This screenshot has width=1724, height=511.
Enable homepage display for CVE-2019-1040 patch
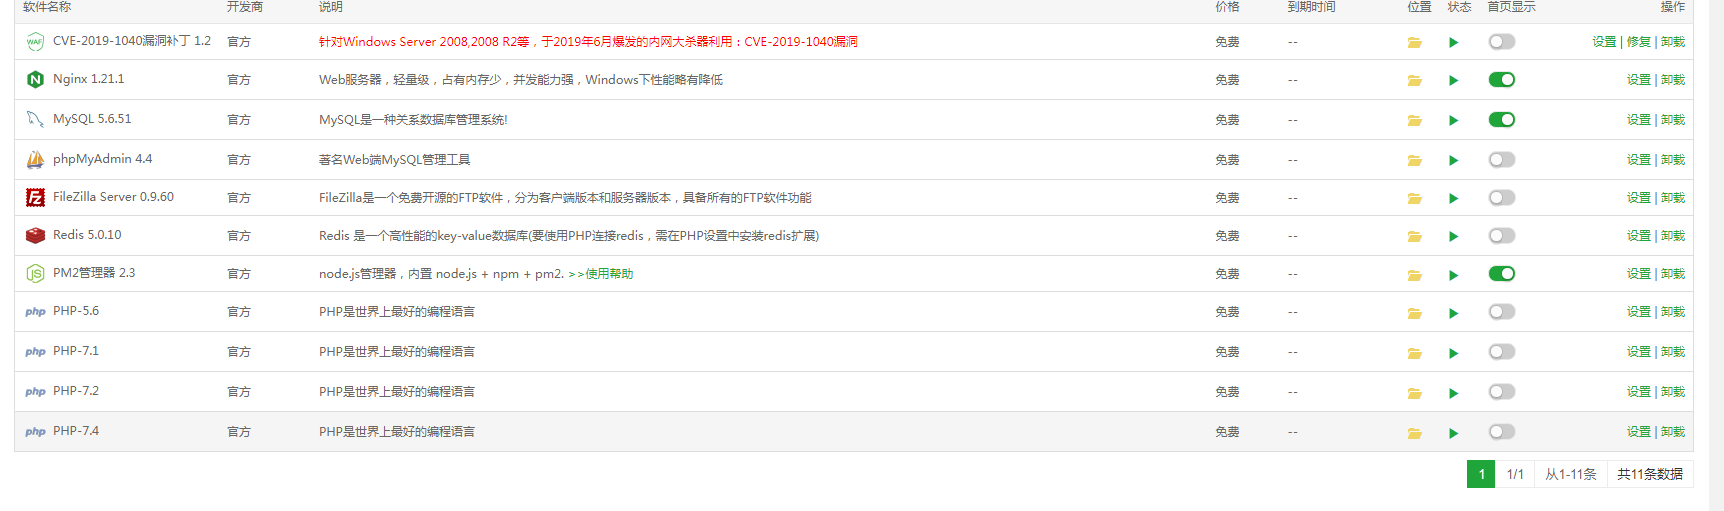(1501, 42)
